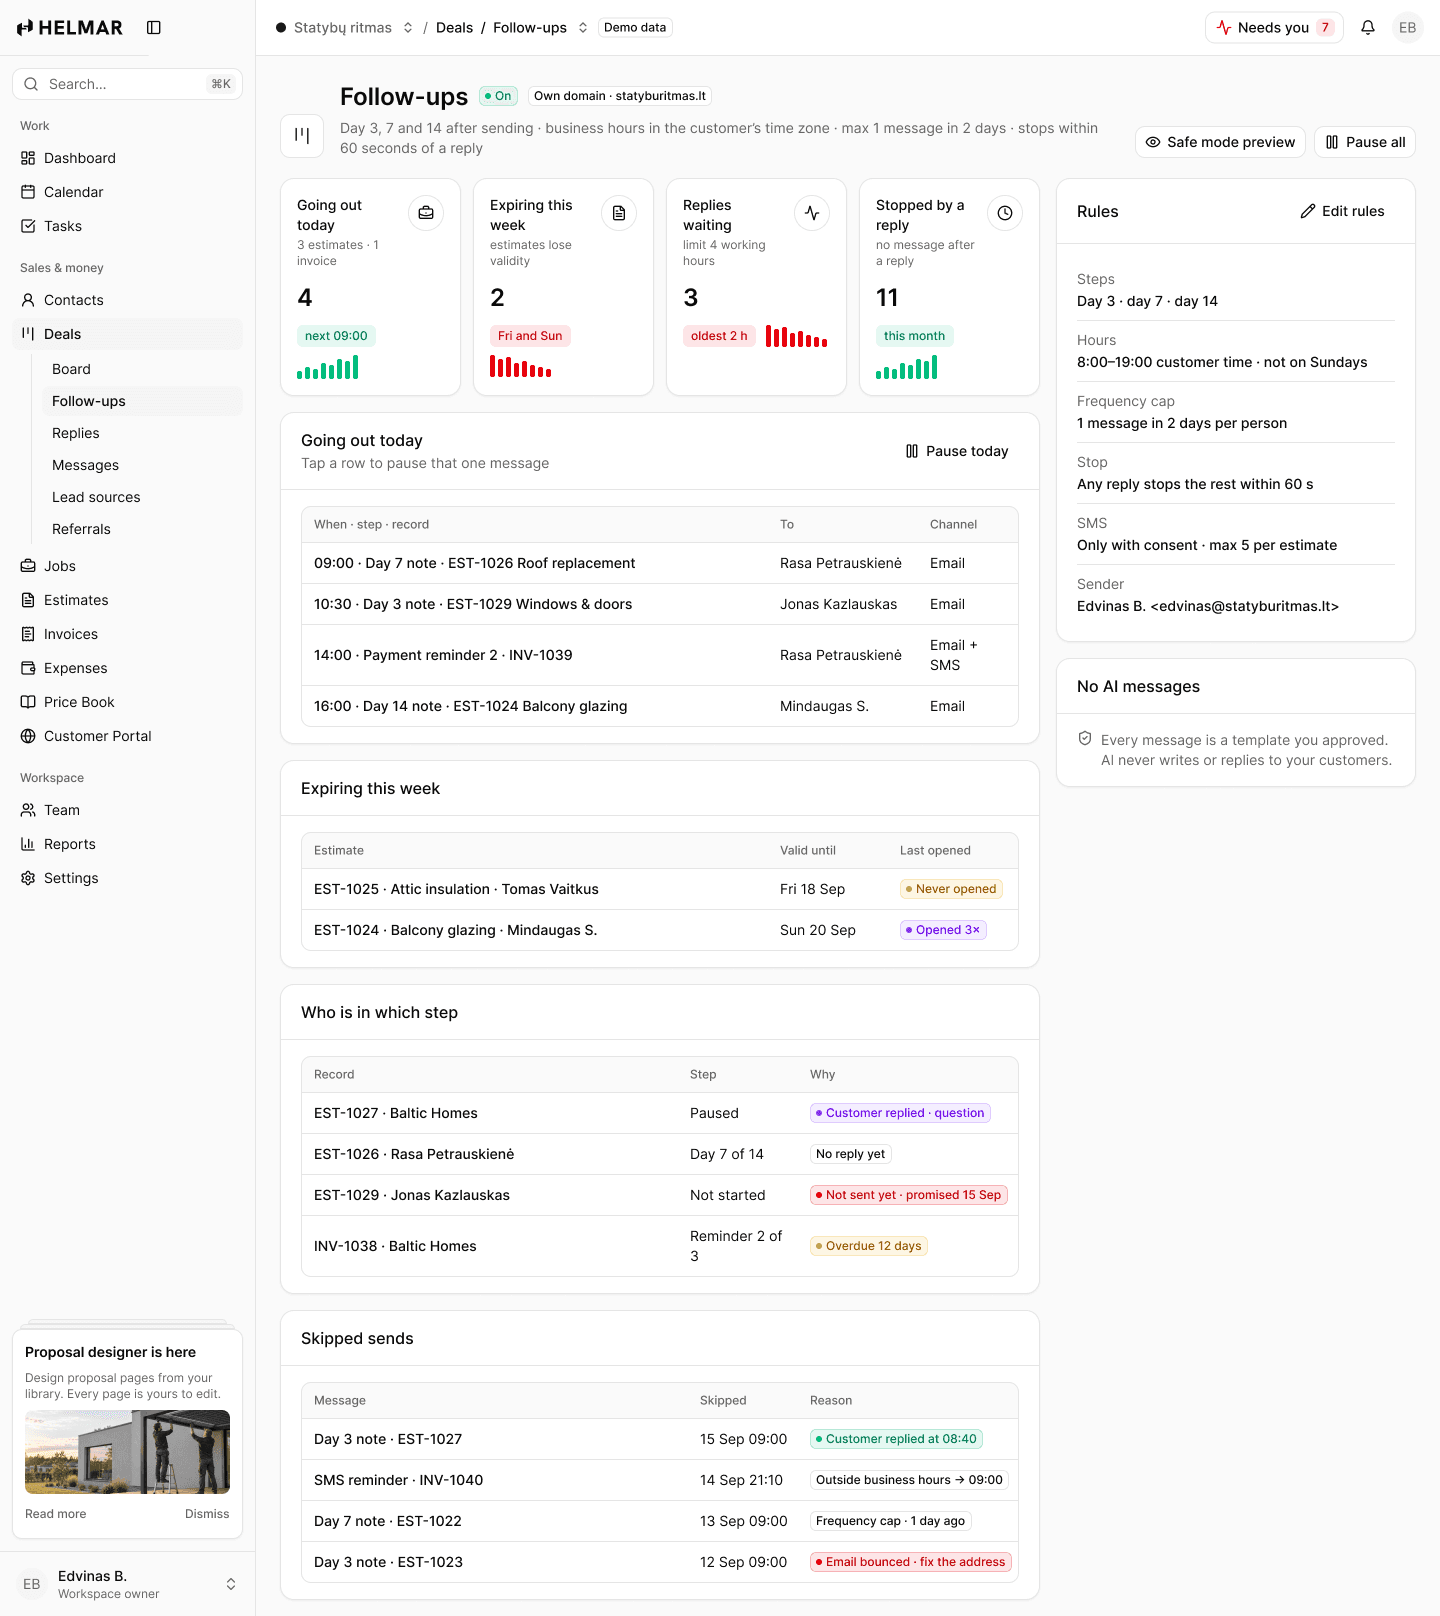Click the search magnifier icon

[x=31, y=84]
